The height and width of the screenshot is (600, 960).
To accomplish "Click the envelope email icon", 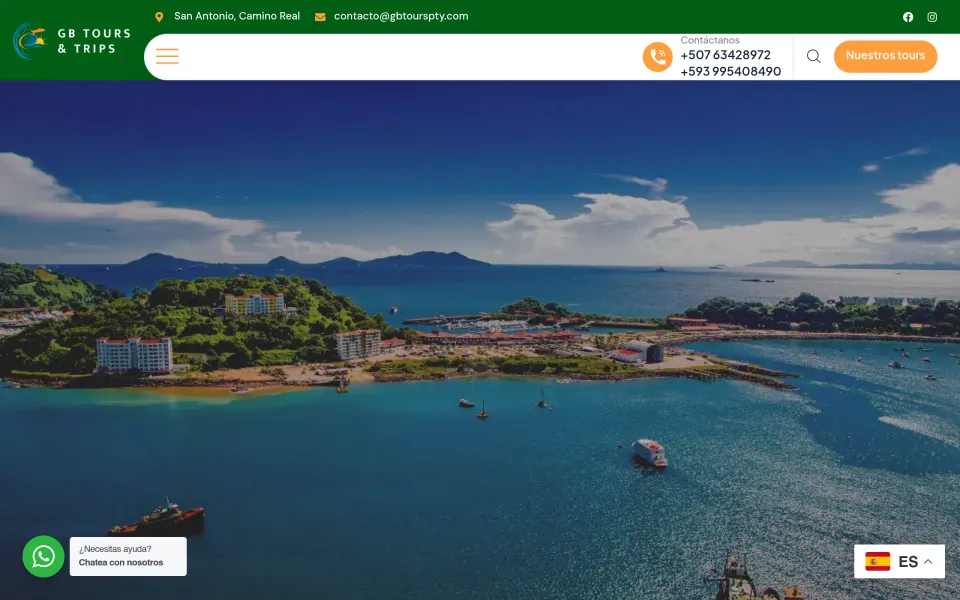I will point(320,17).
